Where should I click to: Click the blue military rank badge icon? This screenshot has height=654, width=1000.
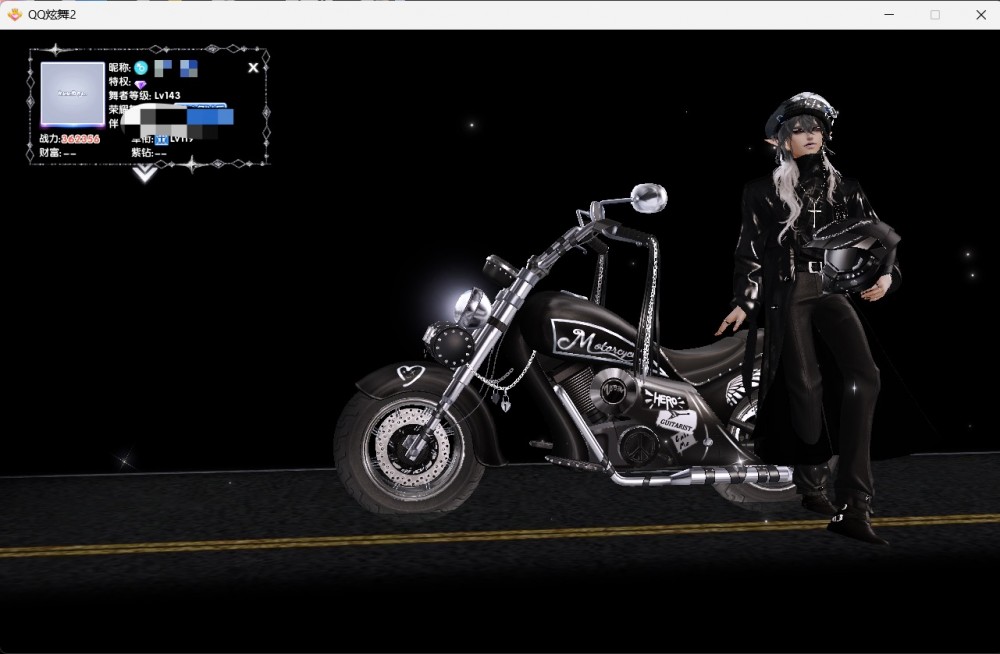coord(161,139)
